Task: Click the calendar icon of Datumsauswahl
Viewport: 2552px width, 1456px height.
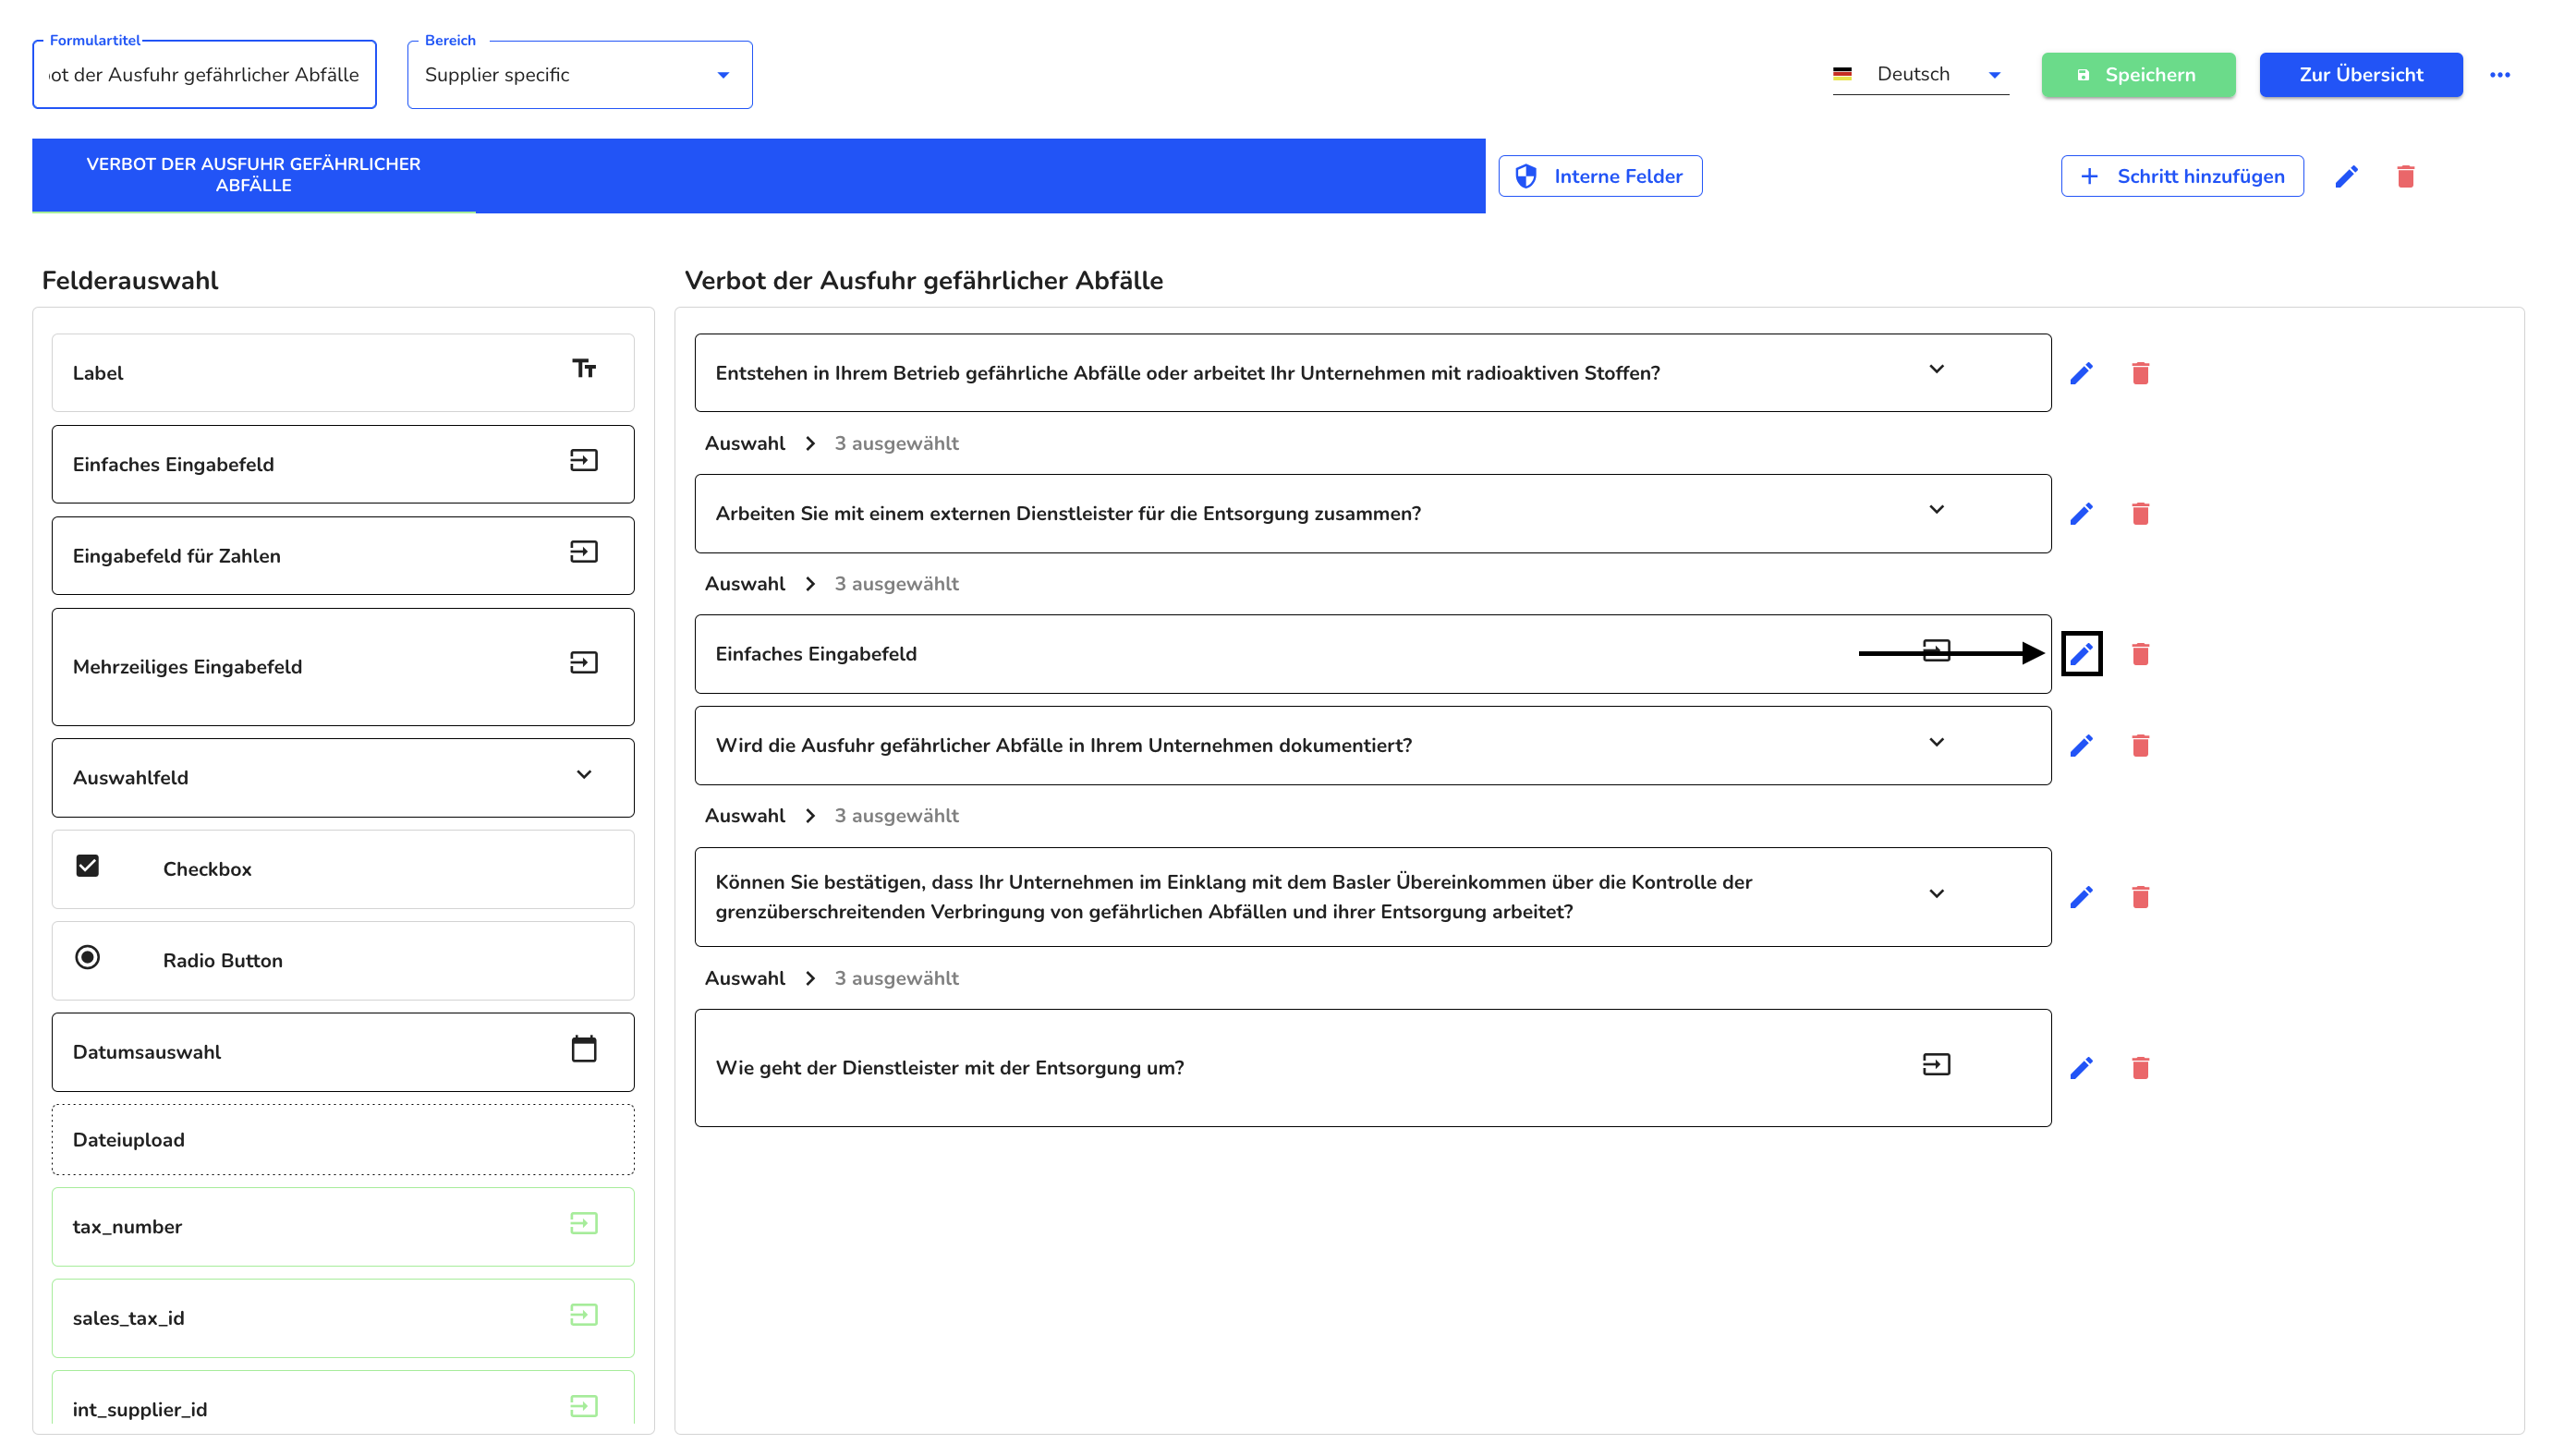Action: [x=584, y=1048]
